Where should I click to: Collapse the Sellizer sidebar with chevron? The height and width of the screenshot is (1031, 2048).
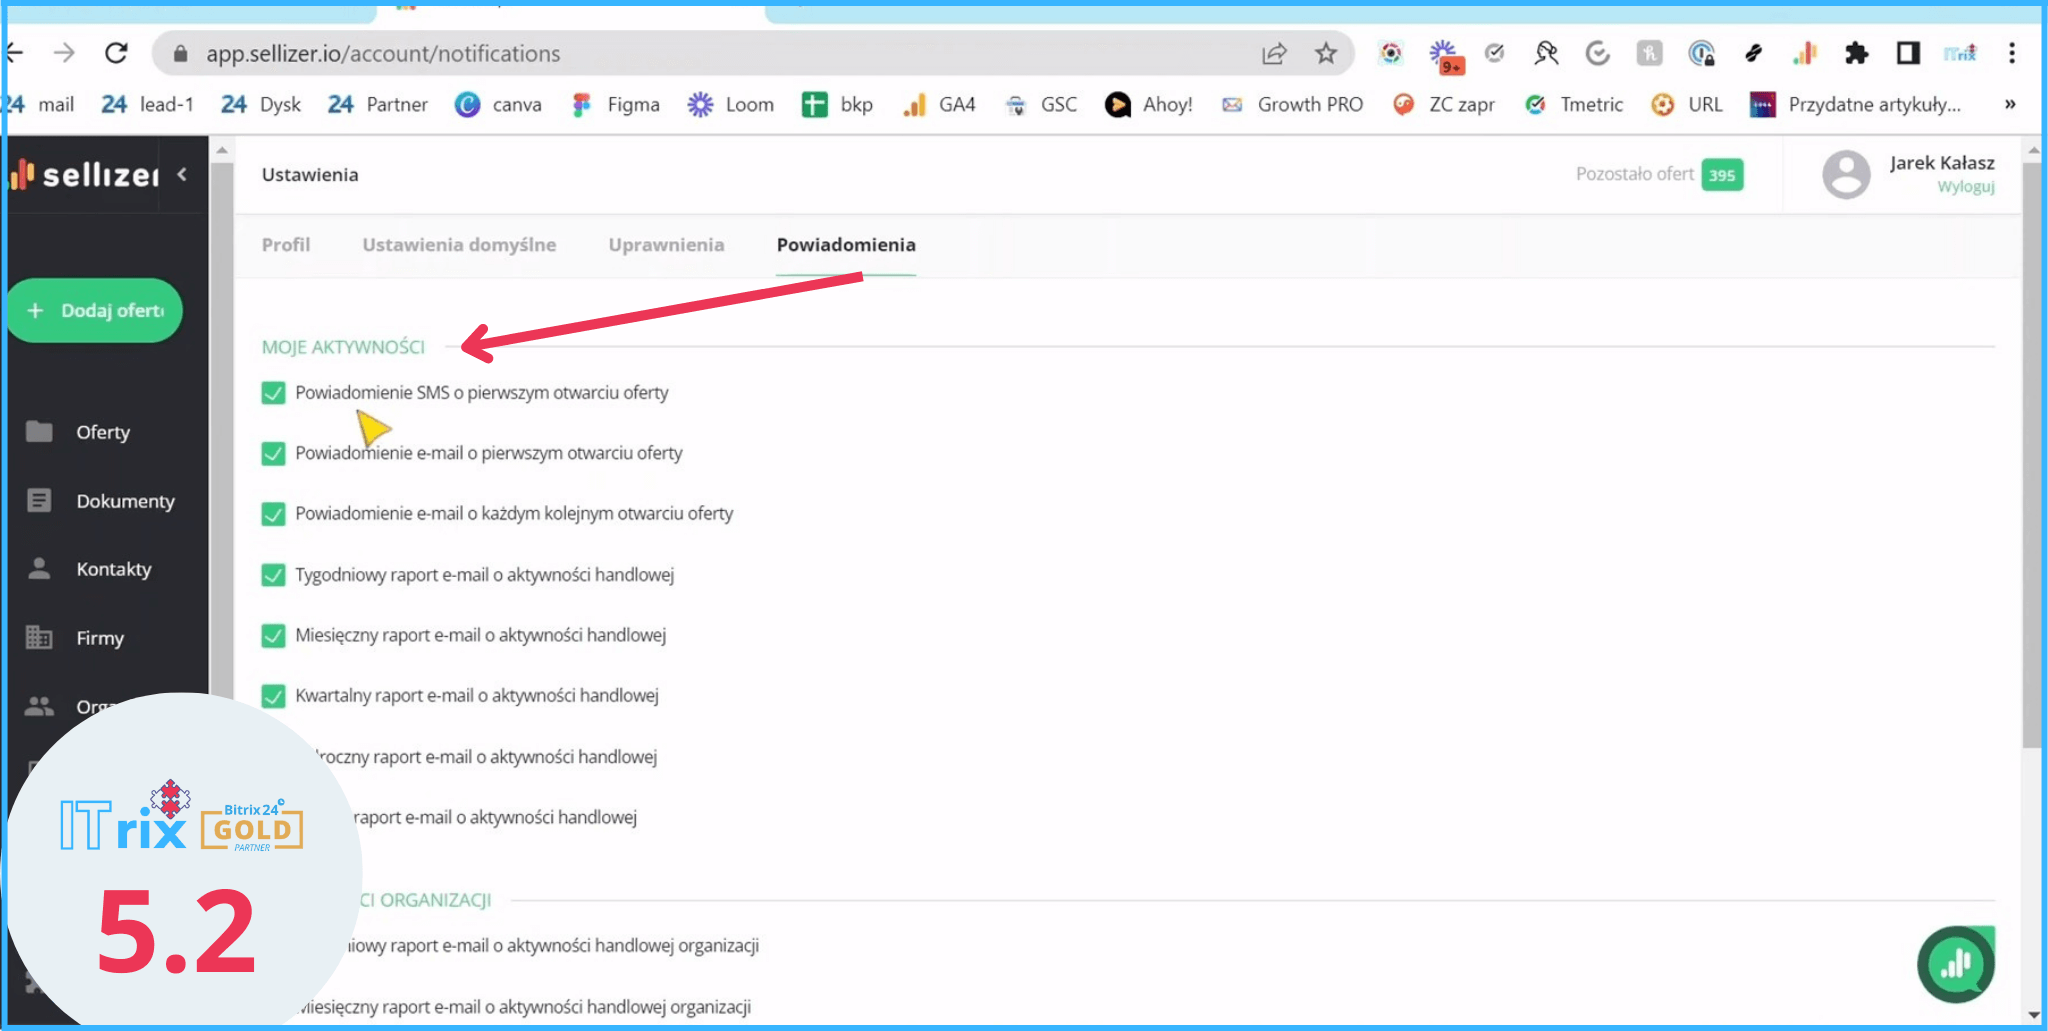182,174
